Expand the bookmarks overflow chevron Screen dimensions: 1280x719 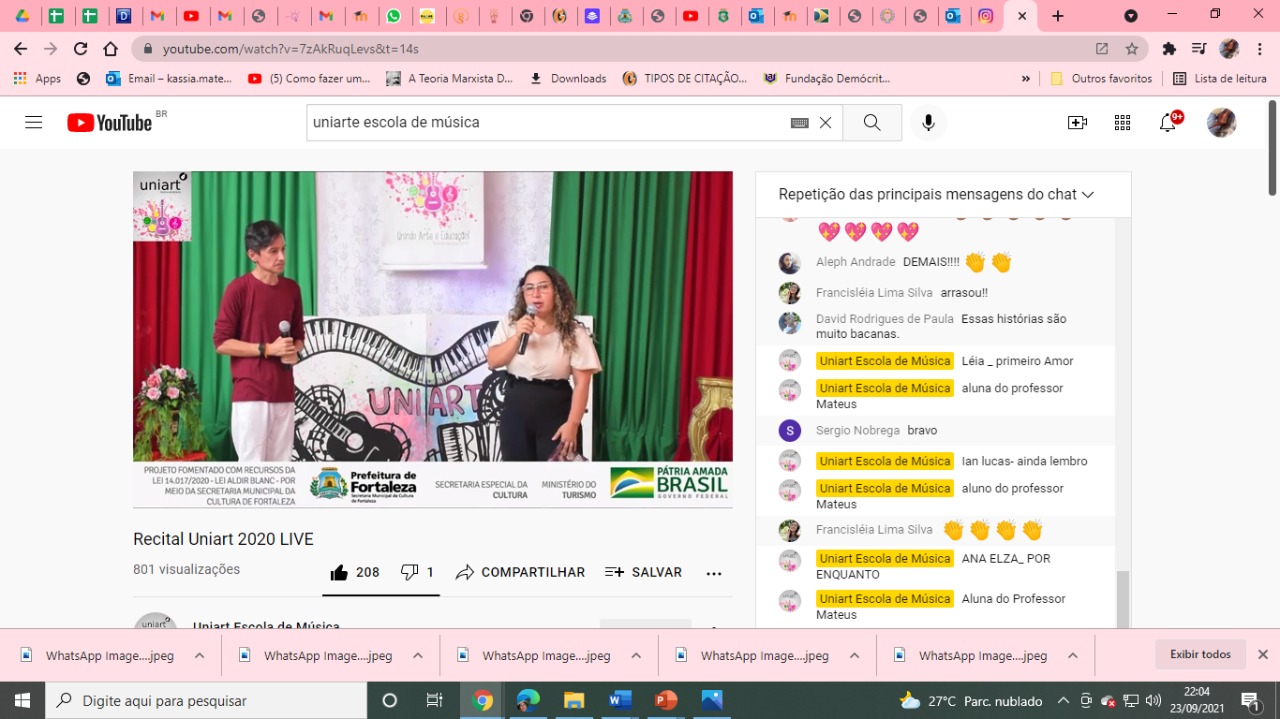1025,78
